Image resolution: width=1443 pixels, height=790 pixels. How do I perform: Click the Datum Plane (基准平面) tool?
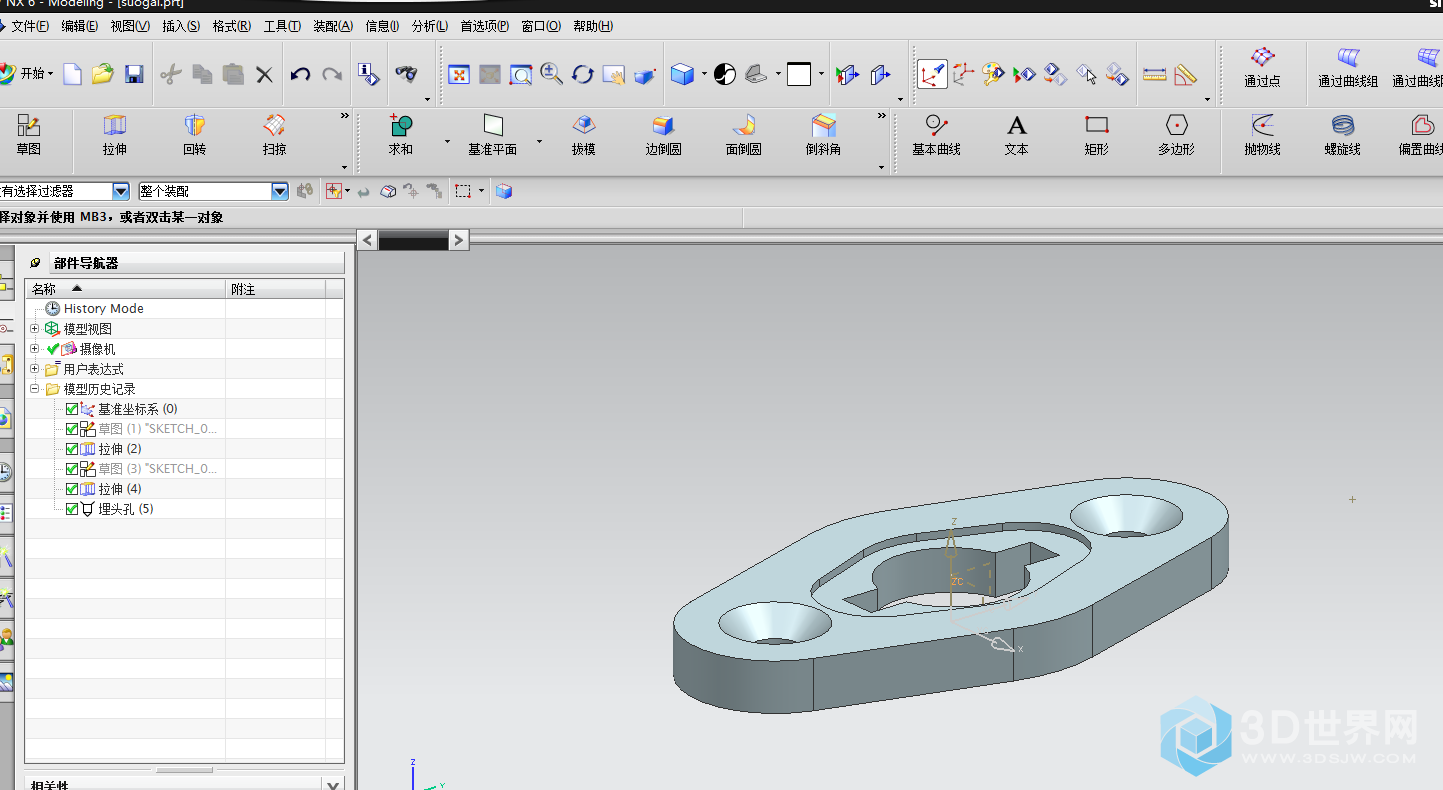pos(493,135)
